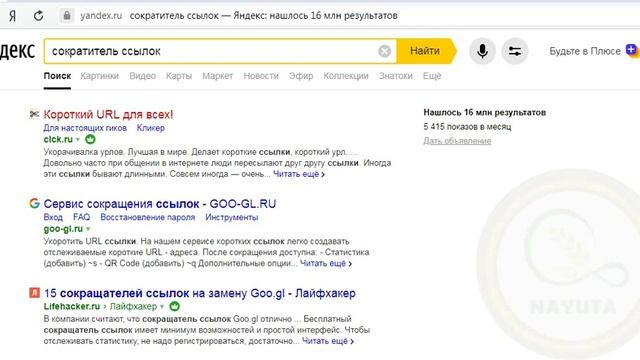The width and height of the screenshot is (640, 360).
Task: Open the Yandex logo link
Action: (x=17, y=51)
